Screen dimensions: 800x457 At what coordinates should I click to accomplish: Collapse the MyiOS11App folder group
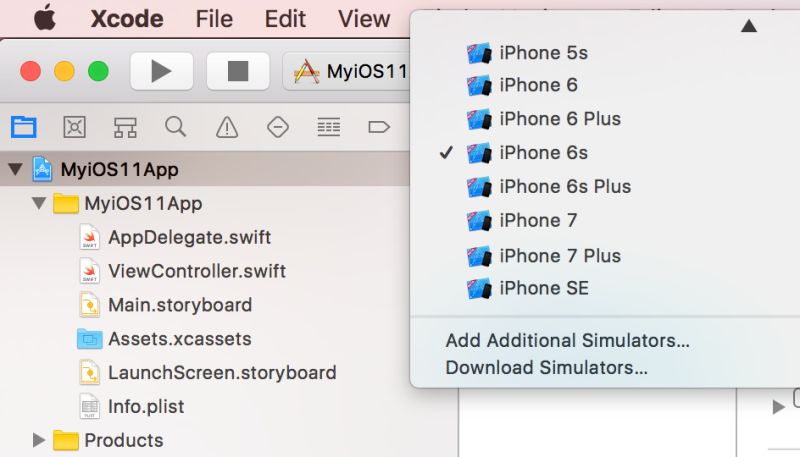click(x=39, y=203)
